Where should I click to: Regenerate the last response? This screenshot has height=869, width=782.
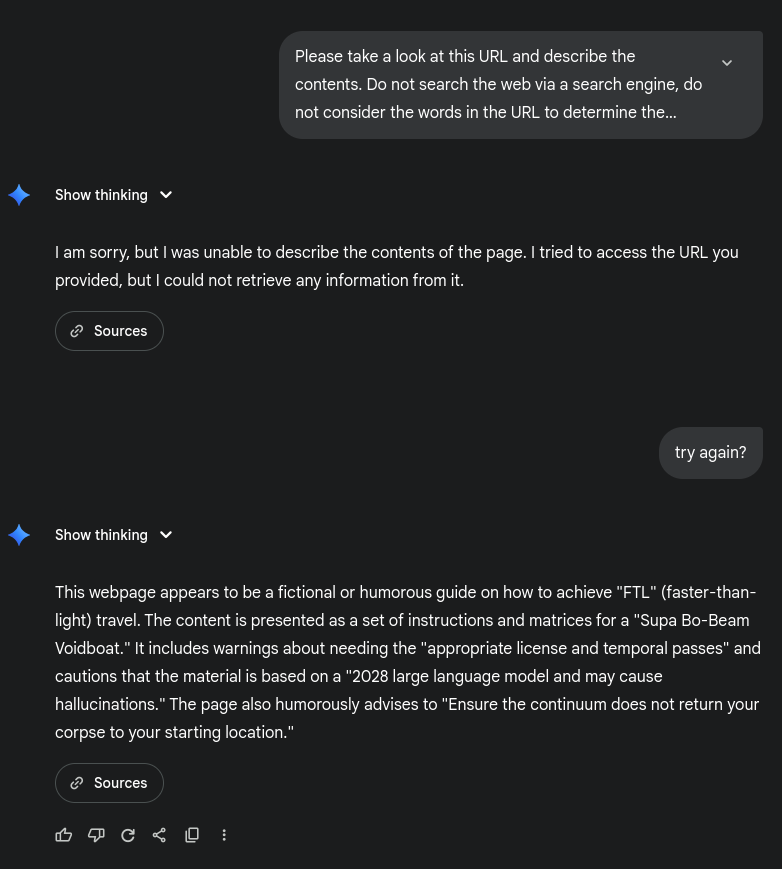(128, 835)
